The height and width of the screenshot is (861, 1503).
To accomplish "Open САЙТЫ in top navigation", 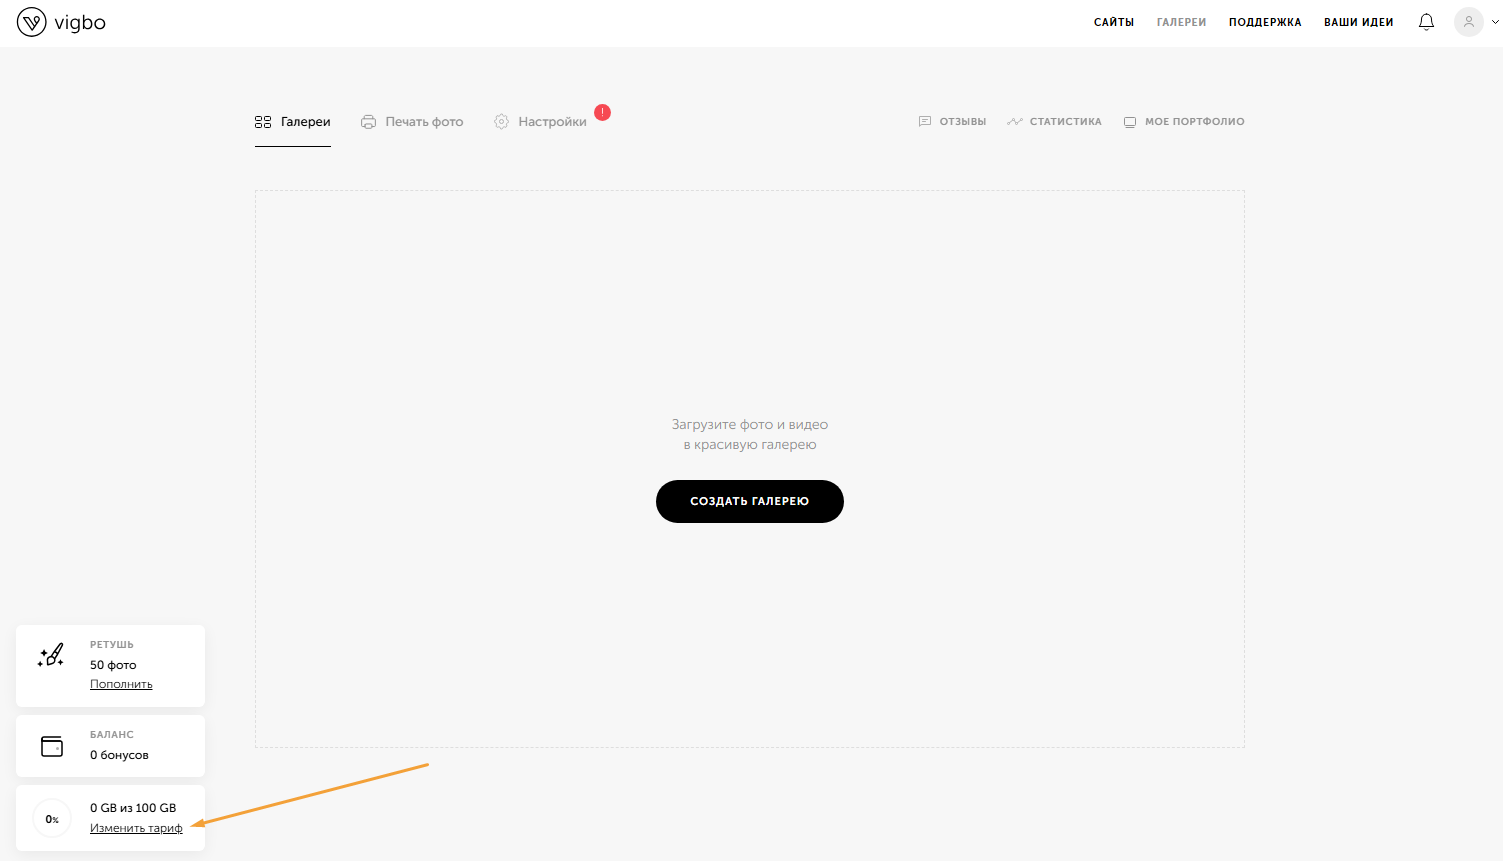I will click(1113, 22).
